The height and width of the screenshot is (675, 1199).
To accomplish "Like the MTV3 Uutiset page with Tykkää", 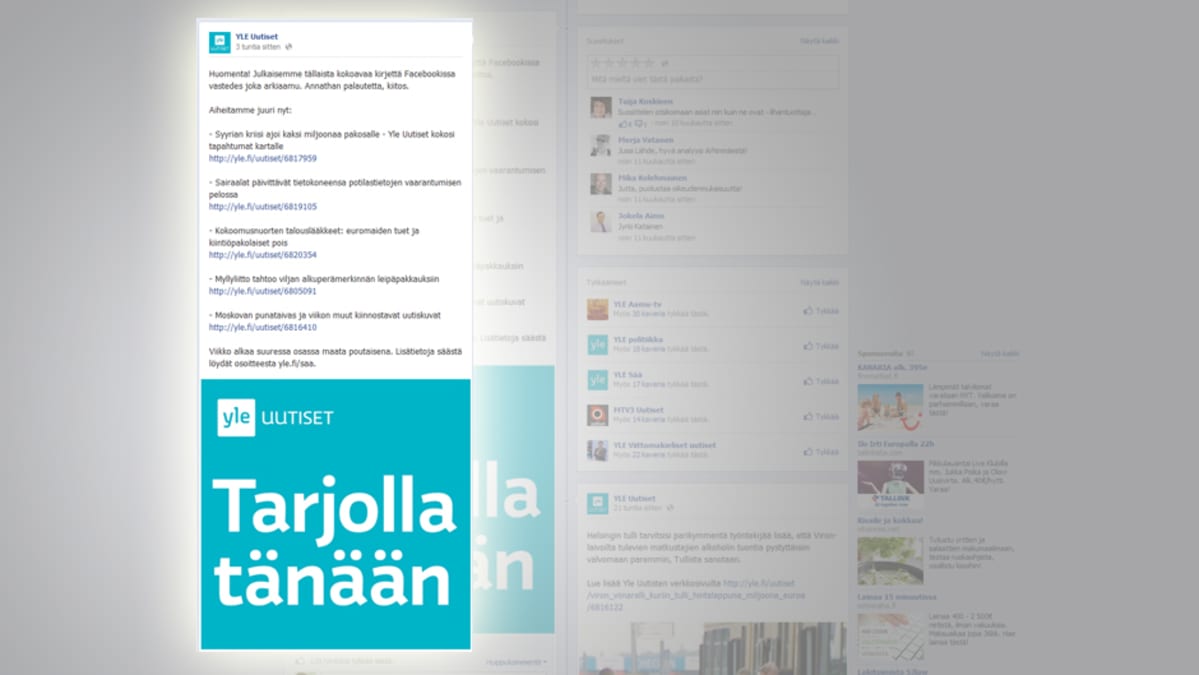I will pos(821,417).
